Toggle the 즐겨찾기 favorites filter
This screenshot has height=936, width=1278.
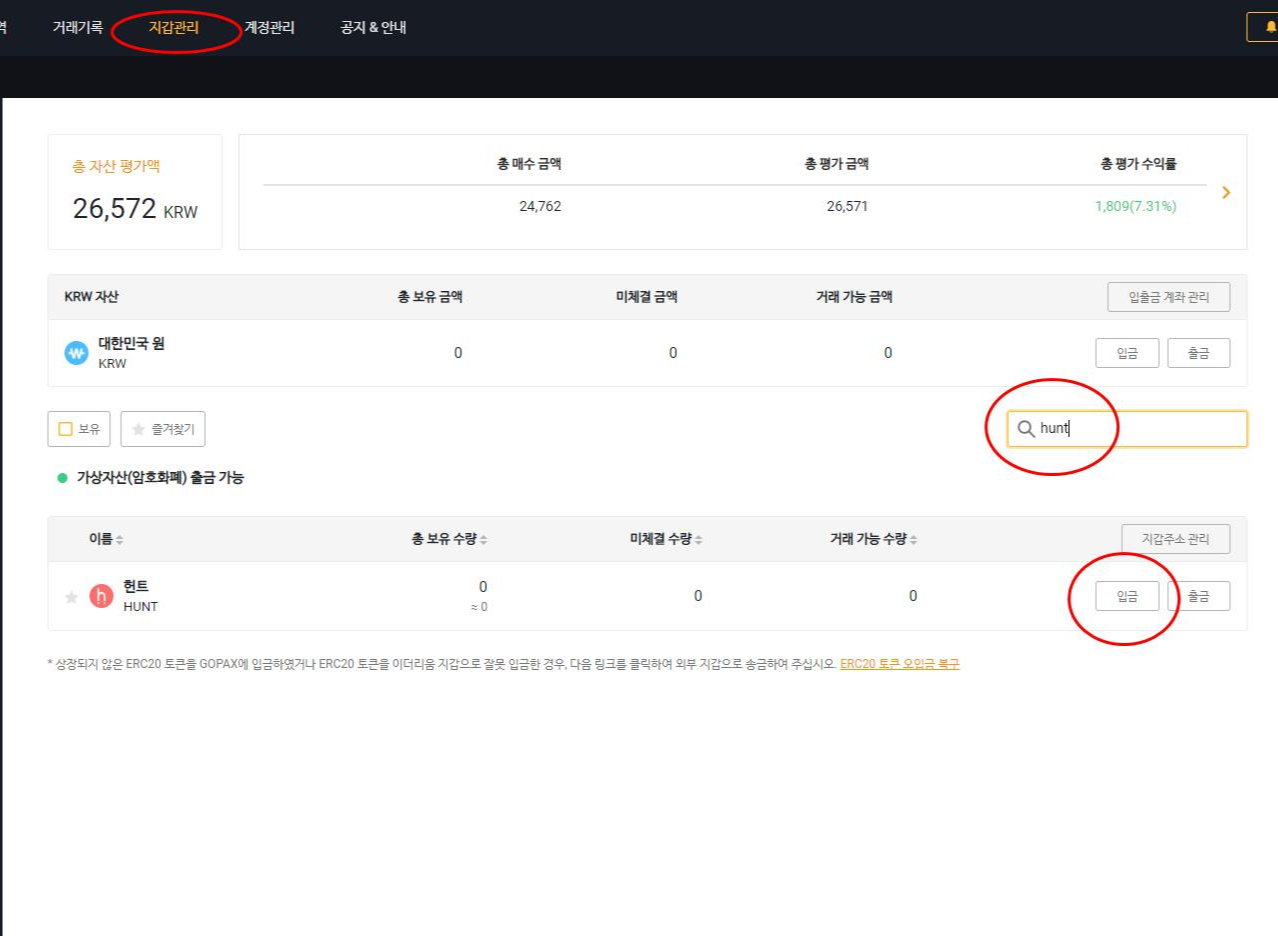pos(163,429)
